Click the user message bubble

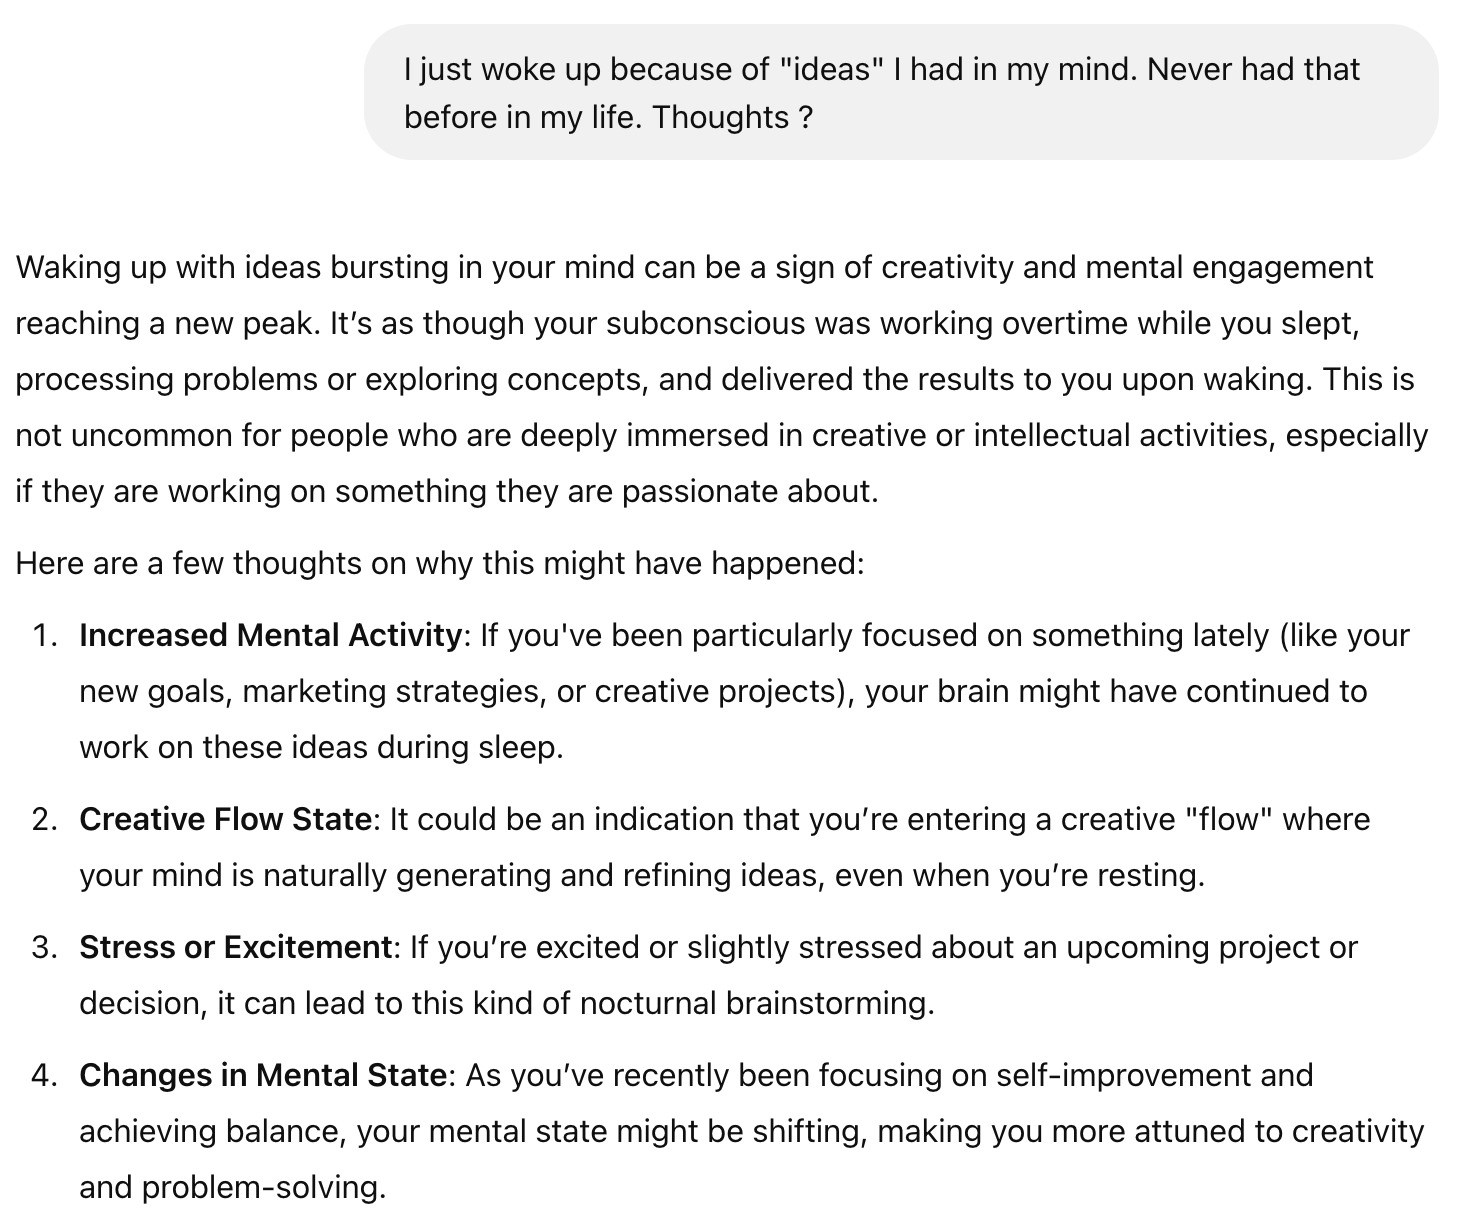900,92
